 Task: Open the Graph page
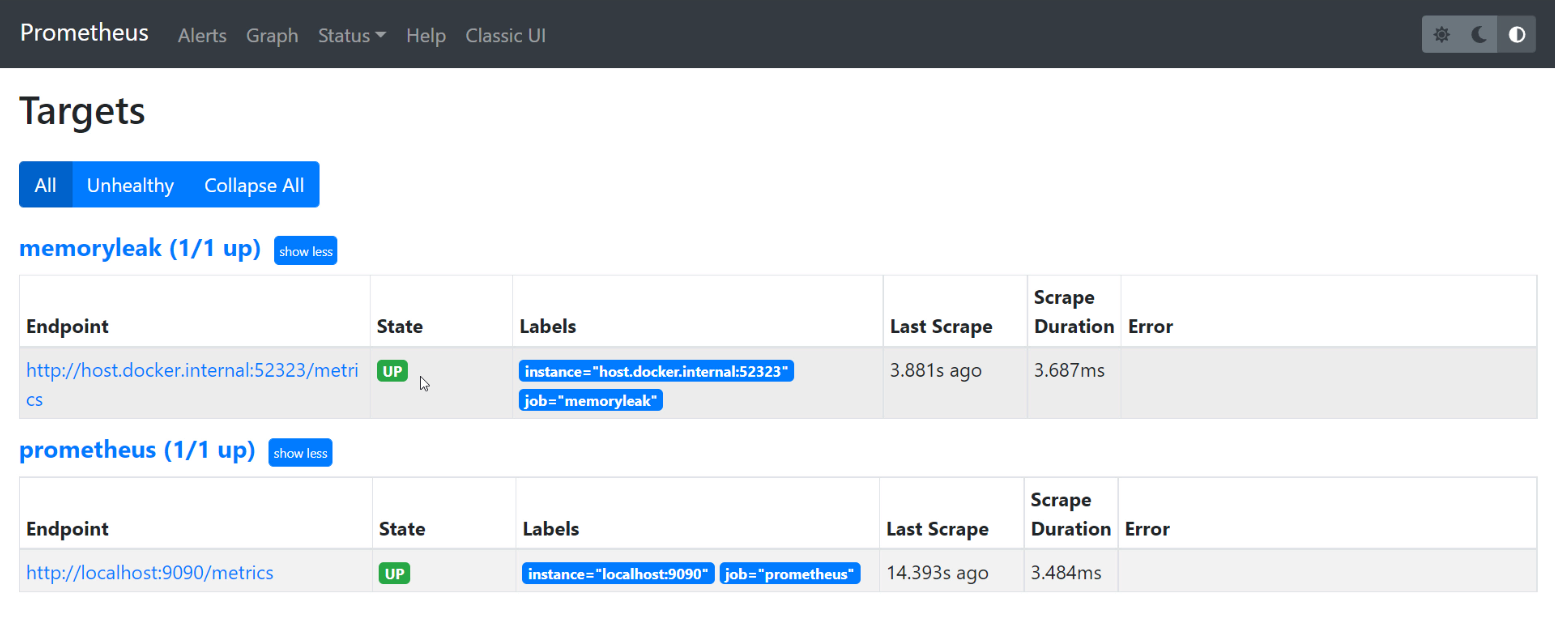(x=272, y=35)
